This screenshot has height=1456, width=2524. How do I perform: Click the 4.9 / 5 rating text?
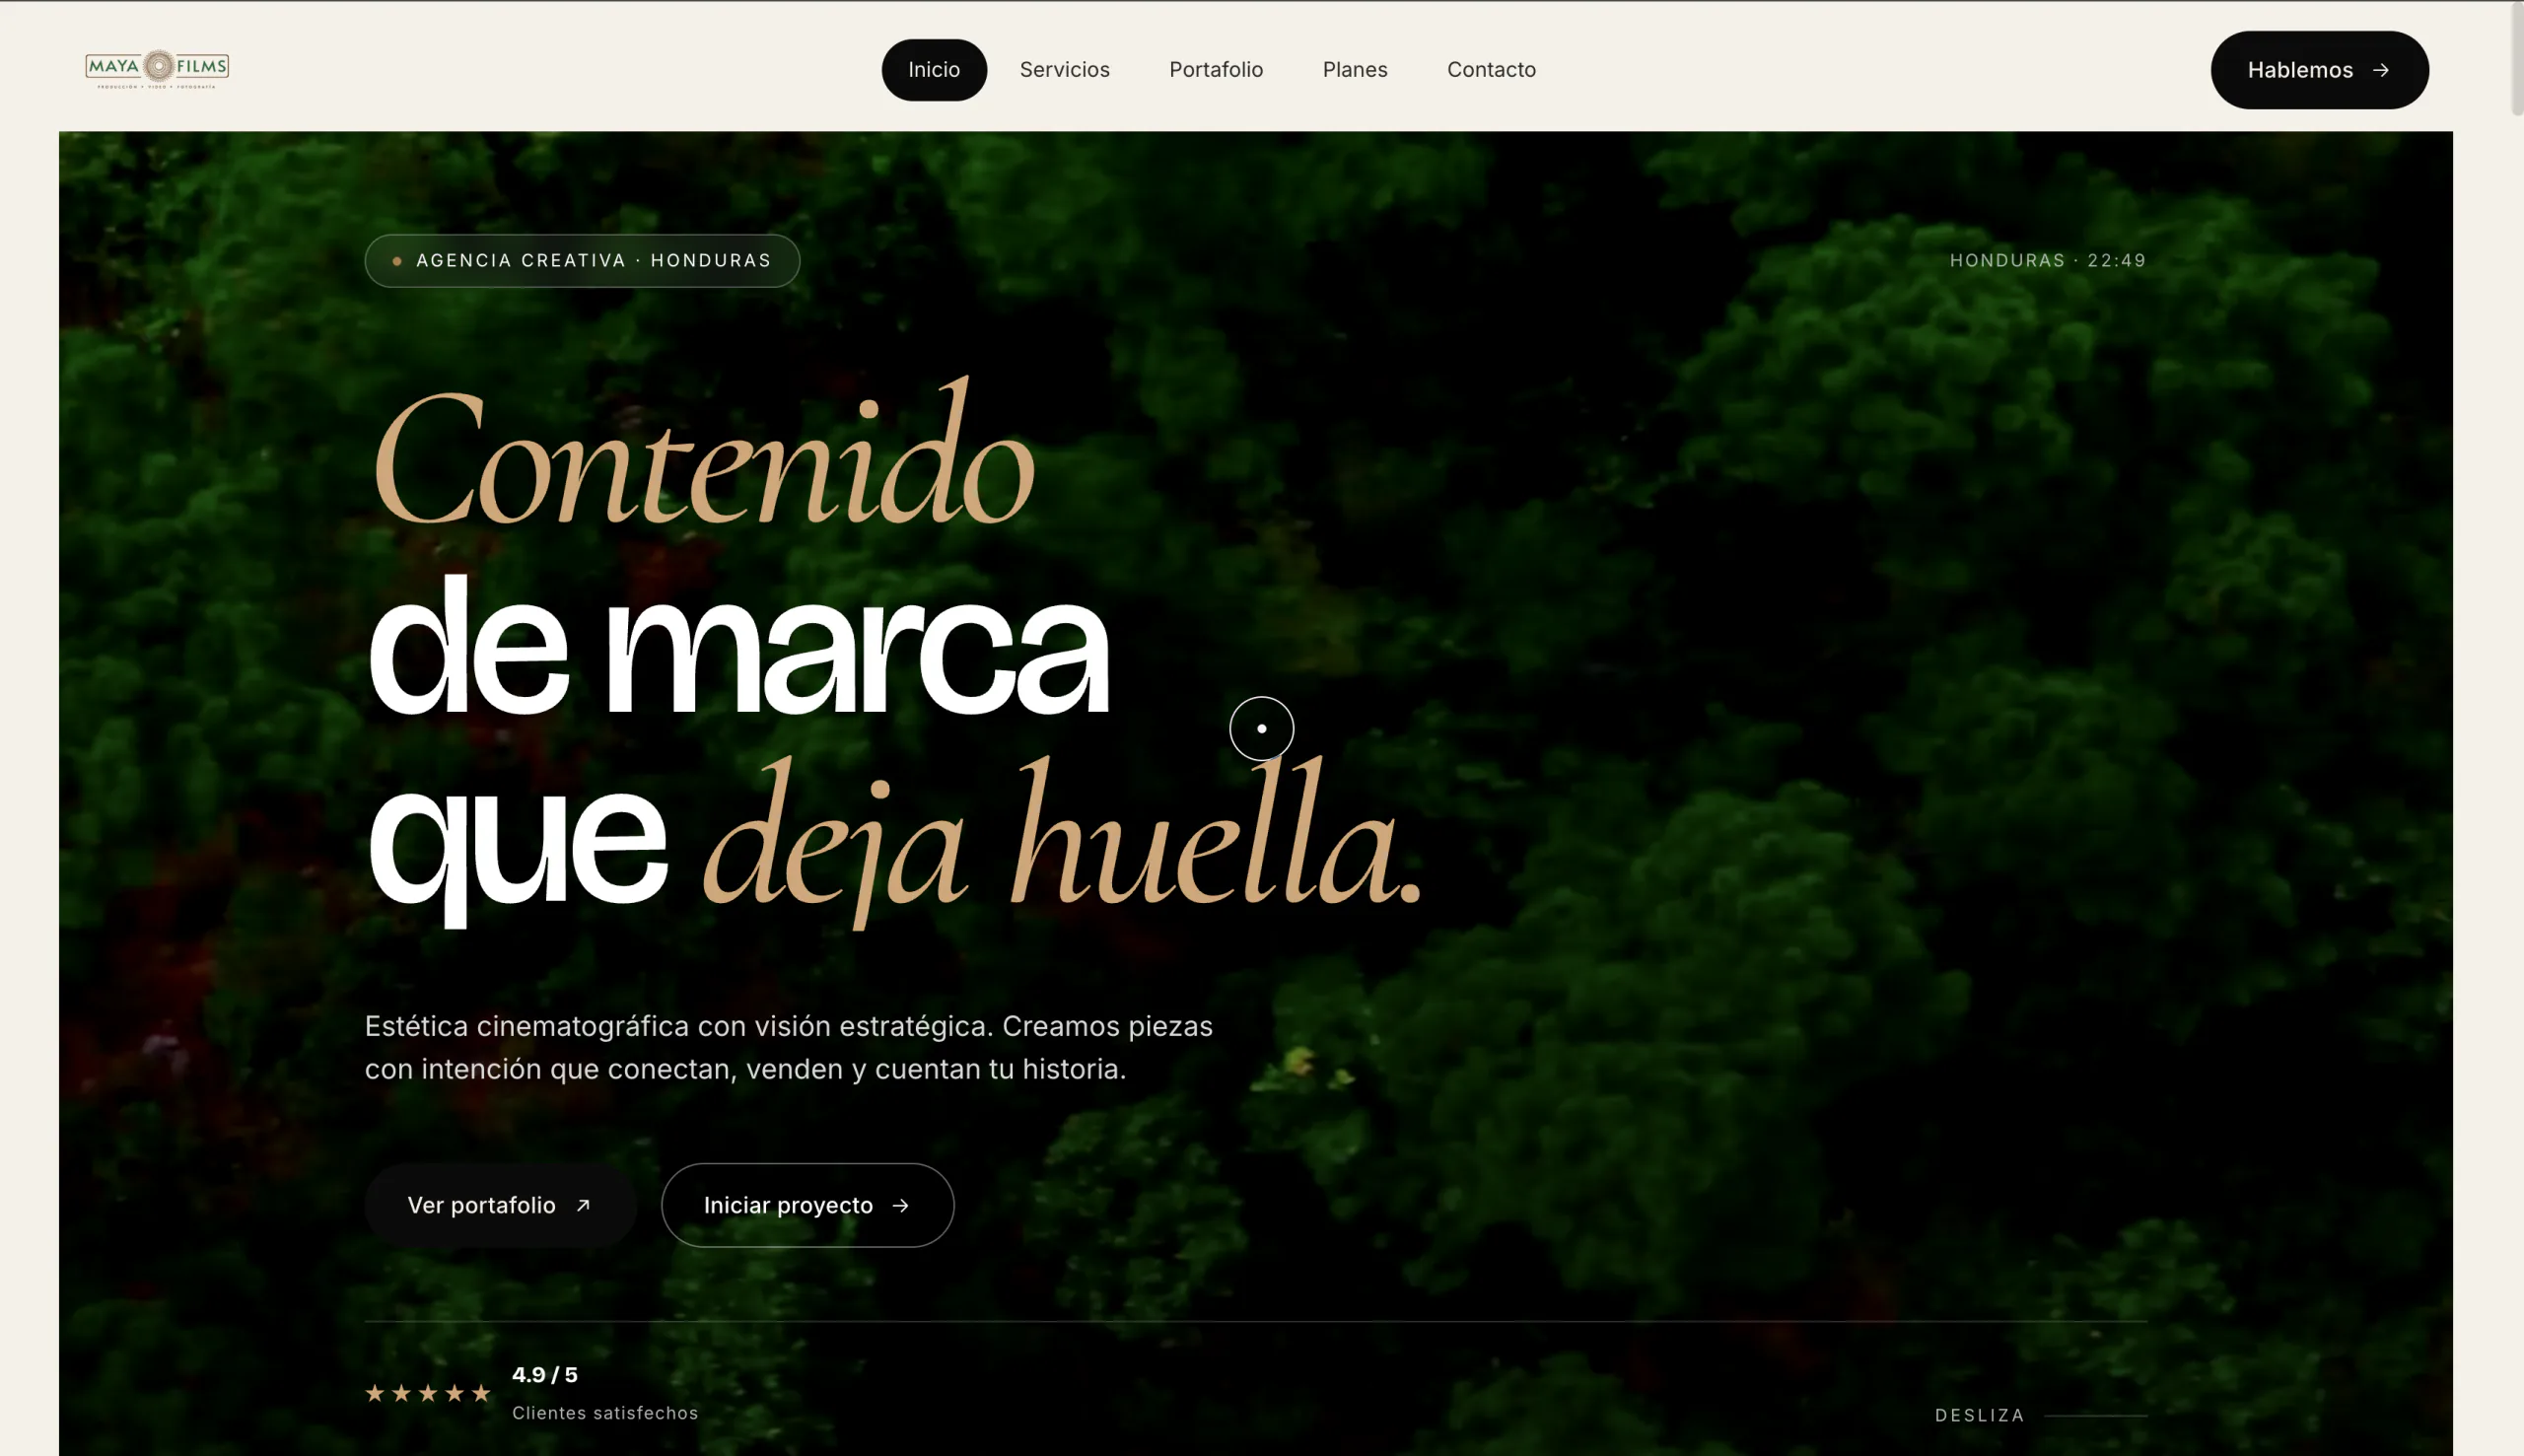[544, 1375]
